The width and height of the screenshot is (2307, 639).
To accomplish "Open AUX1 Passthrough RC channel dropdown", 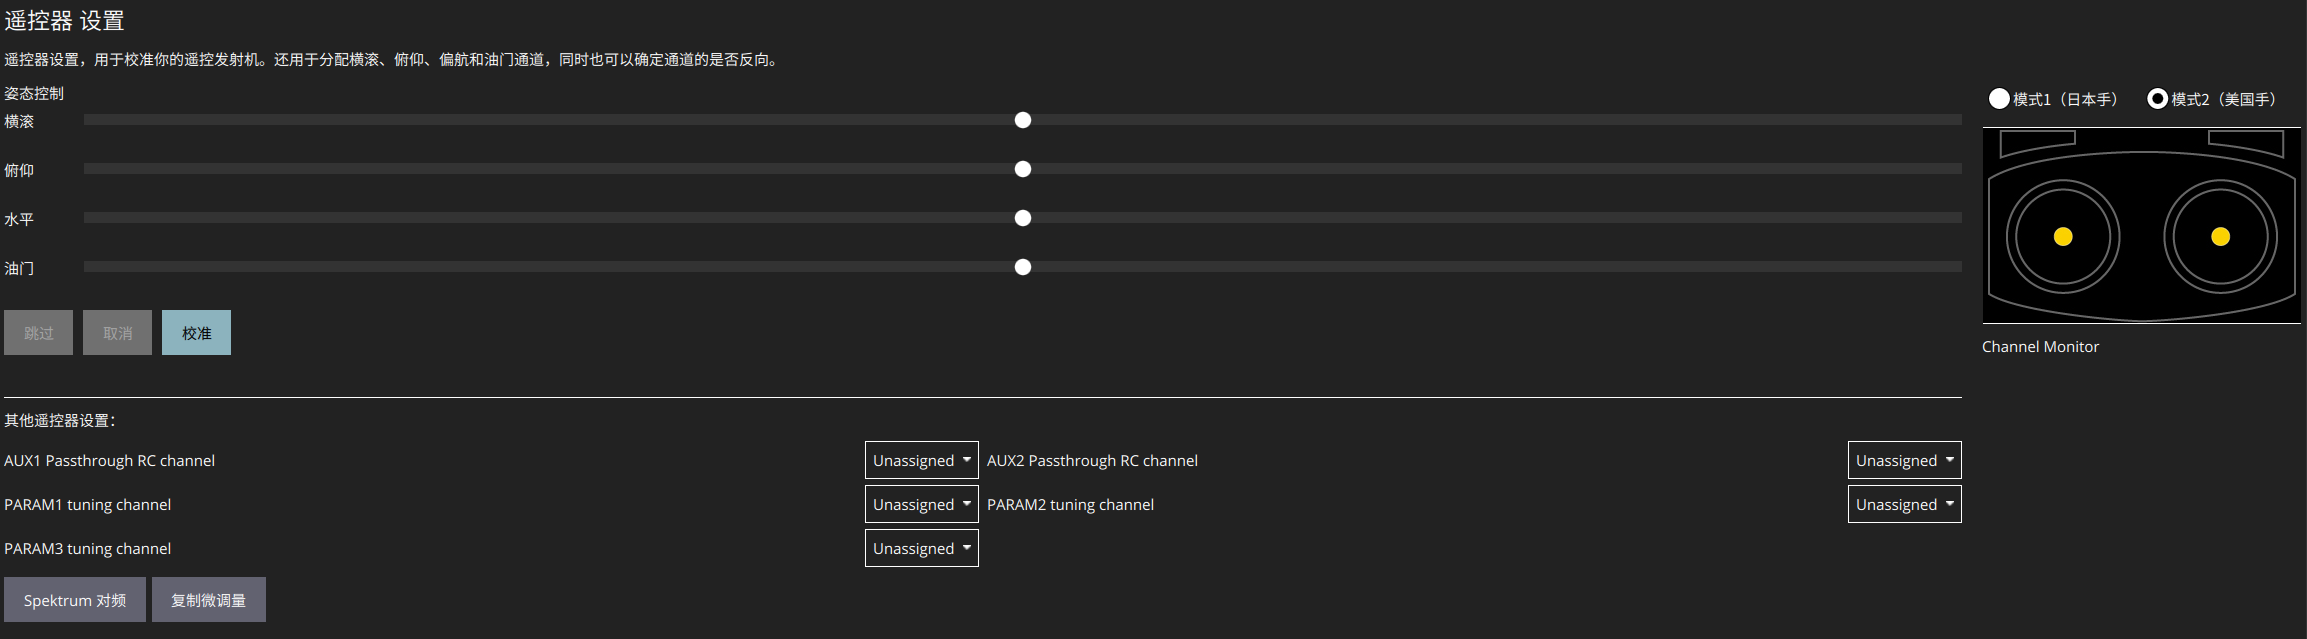I will click(x=921, y=460).
